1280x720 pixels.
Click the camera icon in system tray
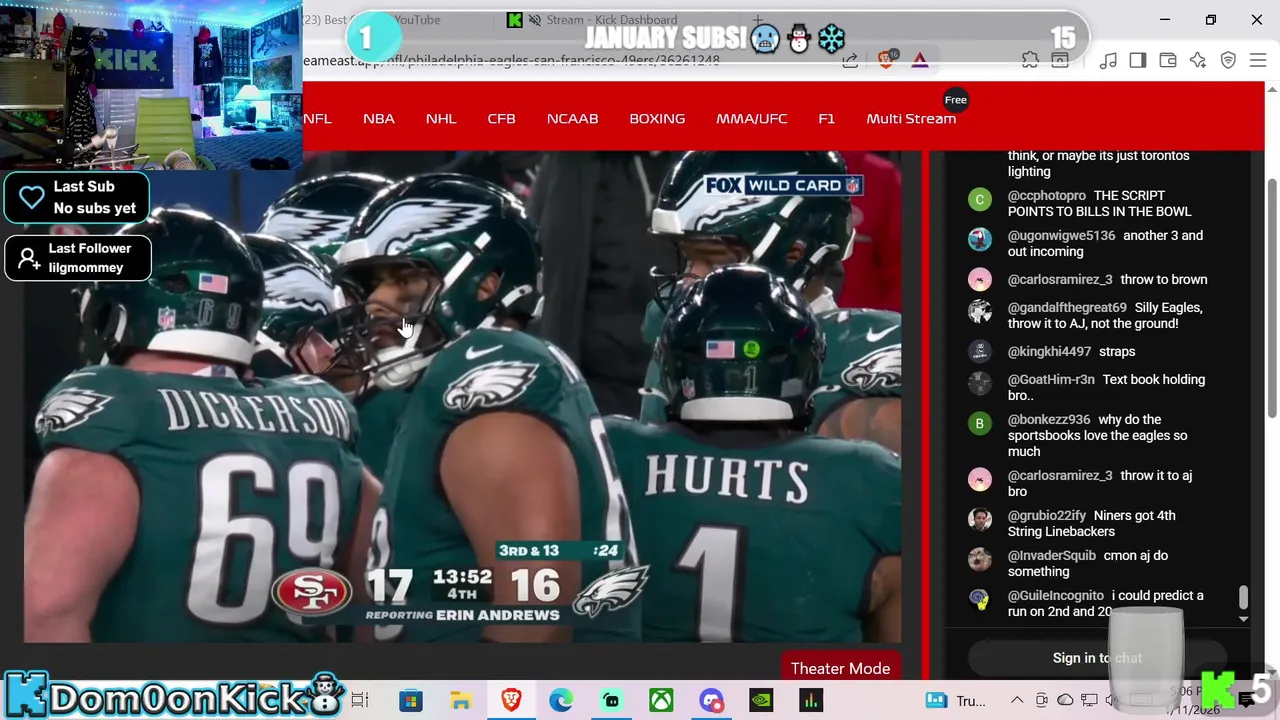[x=1041, y=700]
